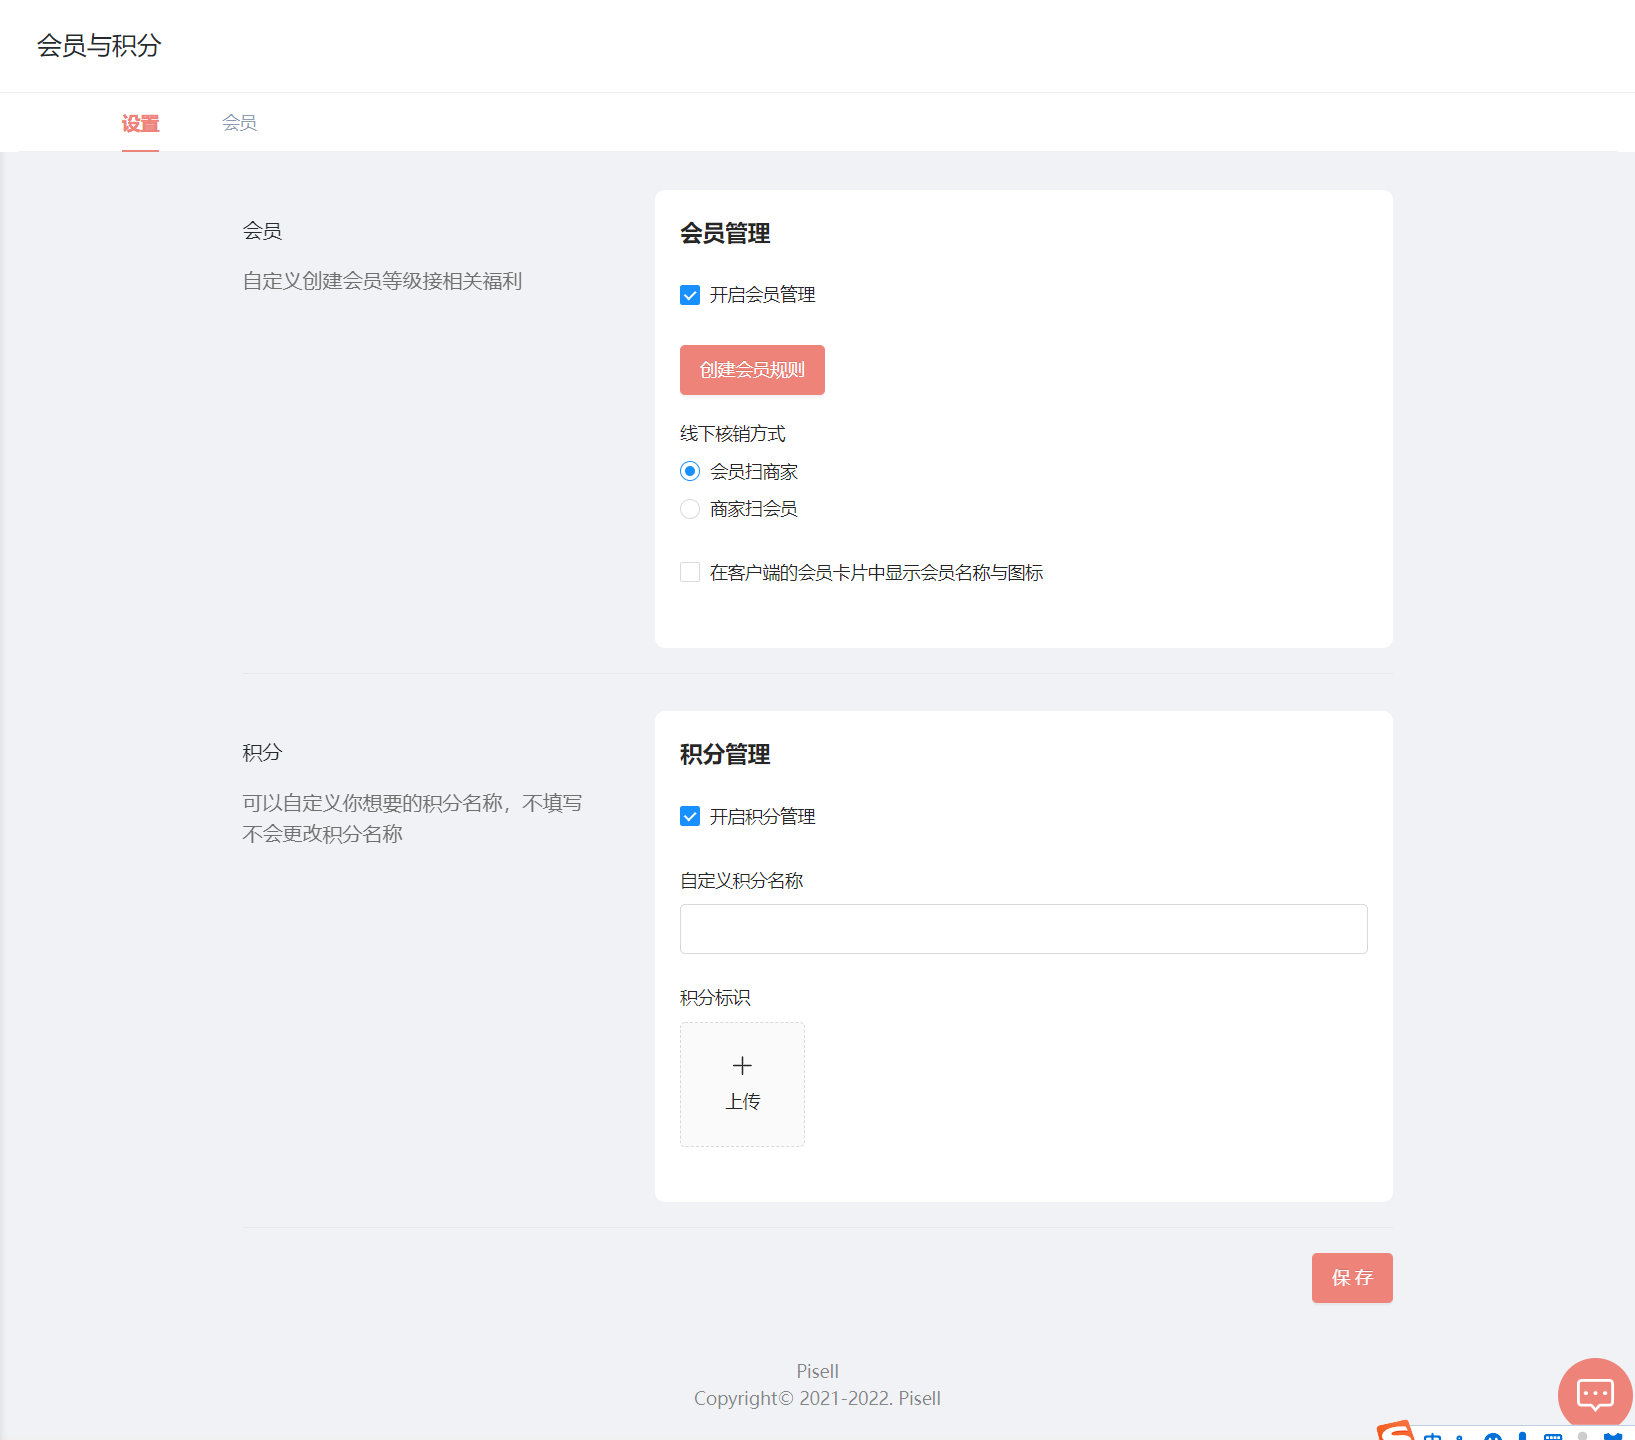Image resolution: width=1635 pixels, height=1440 pixels.
Task: Click the Copyright© 2021-2022. Pisell footer text
Action: (817, 1398)
